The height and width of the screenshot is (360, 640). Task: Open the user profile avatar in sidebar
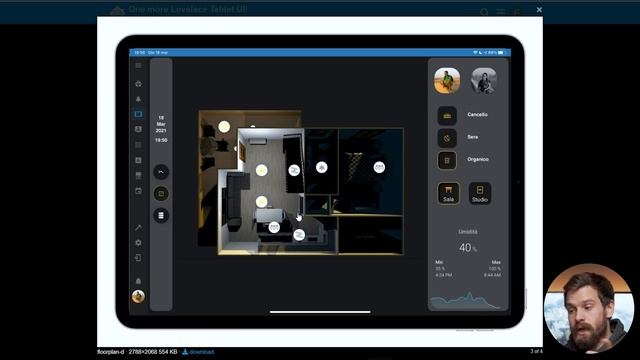[138, 296]
